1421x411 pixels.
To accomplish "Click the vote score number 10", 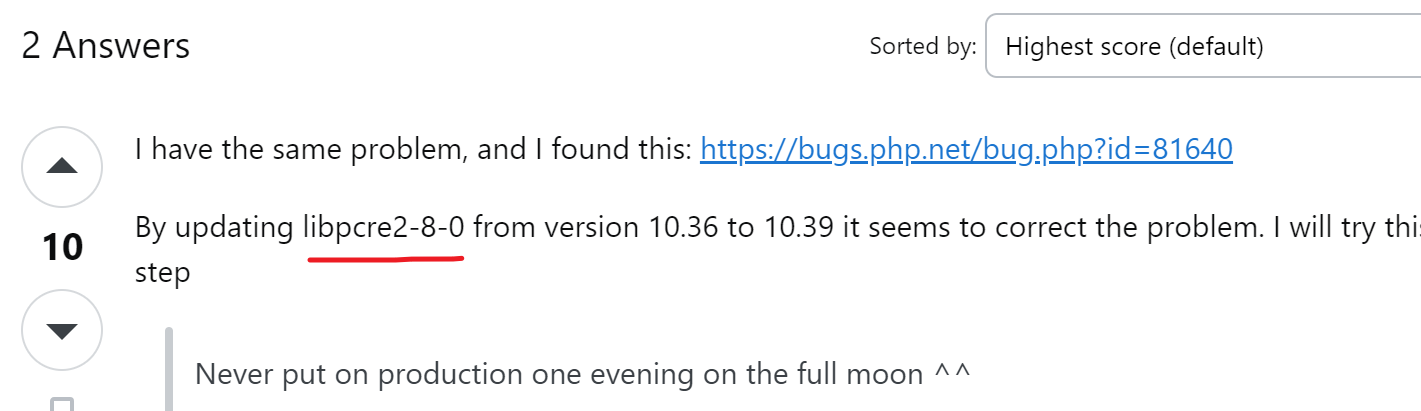I will coord(62,248).
